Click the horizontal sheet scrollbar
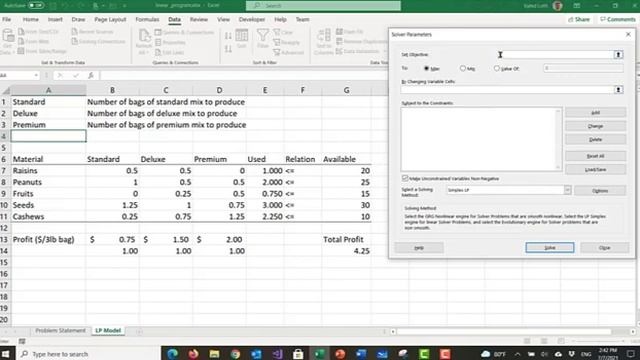The image size is (640, 360). tap(504, 331)
